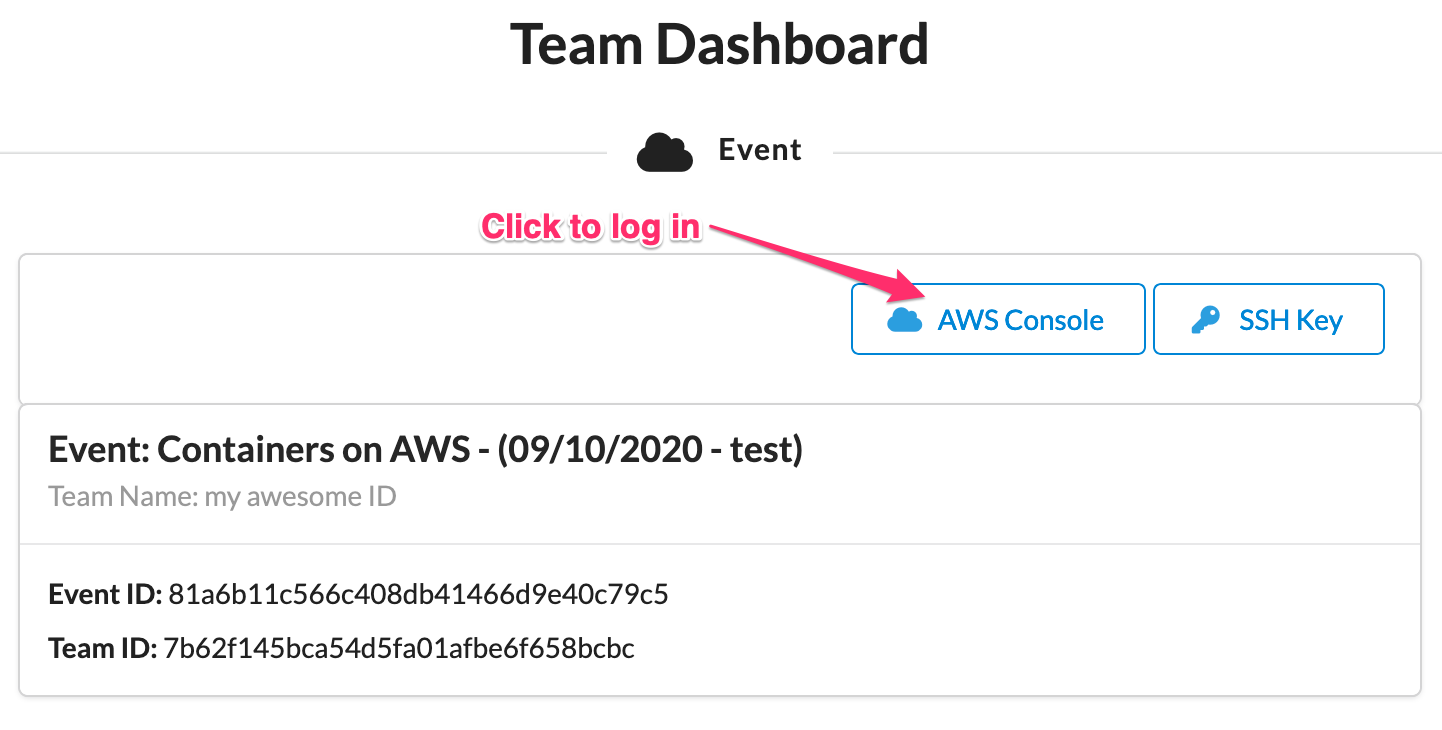Click the pink "Click to log in" annotation
Viewport: 1442px width, 730px height.
click(590, 227)
